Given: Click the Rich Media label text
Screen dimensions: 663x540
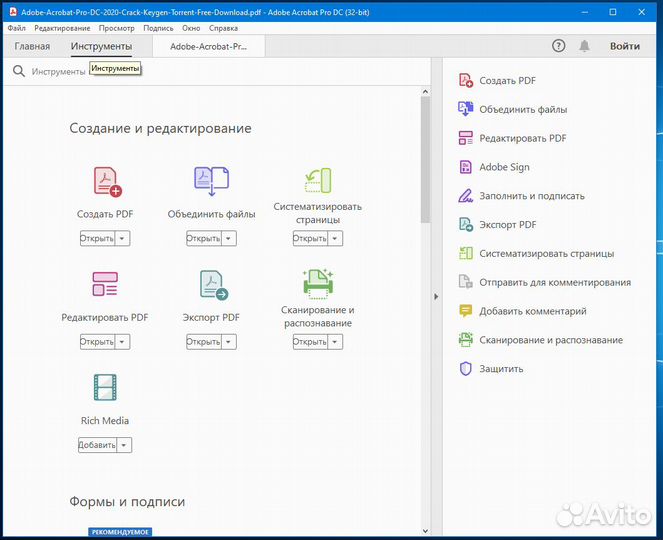Looking at the screenshot, I should point(105,421).
